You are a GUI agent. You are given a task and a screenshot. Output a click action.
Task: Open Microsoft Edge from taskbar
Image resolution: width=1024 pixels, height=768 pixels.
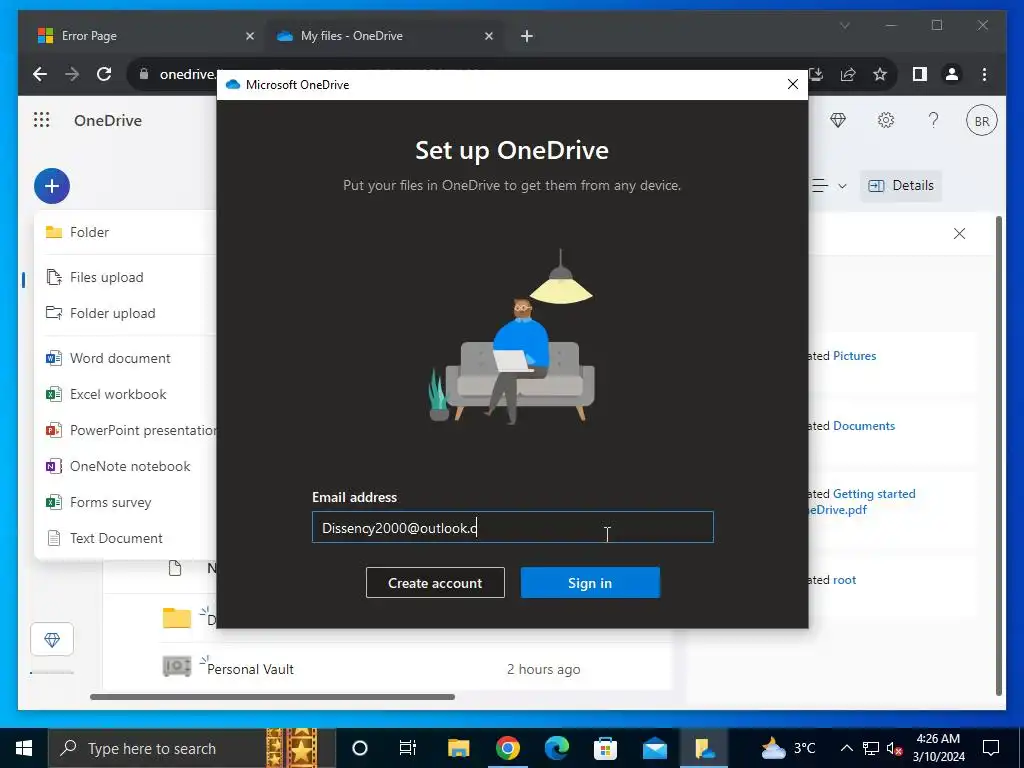[556, 748]
